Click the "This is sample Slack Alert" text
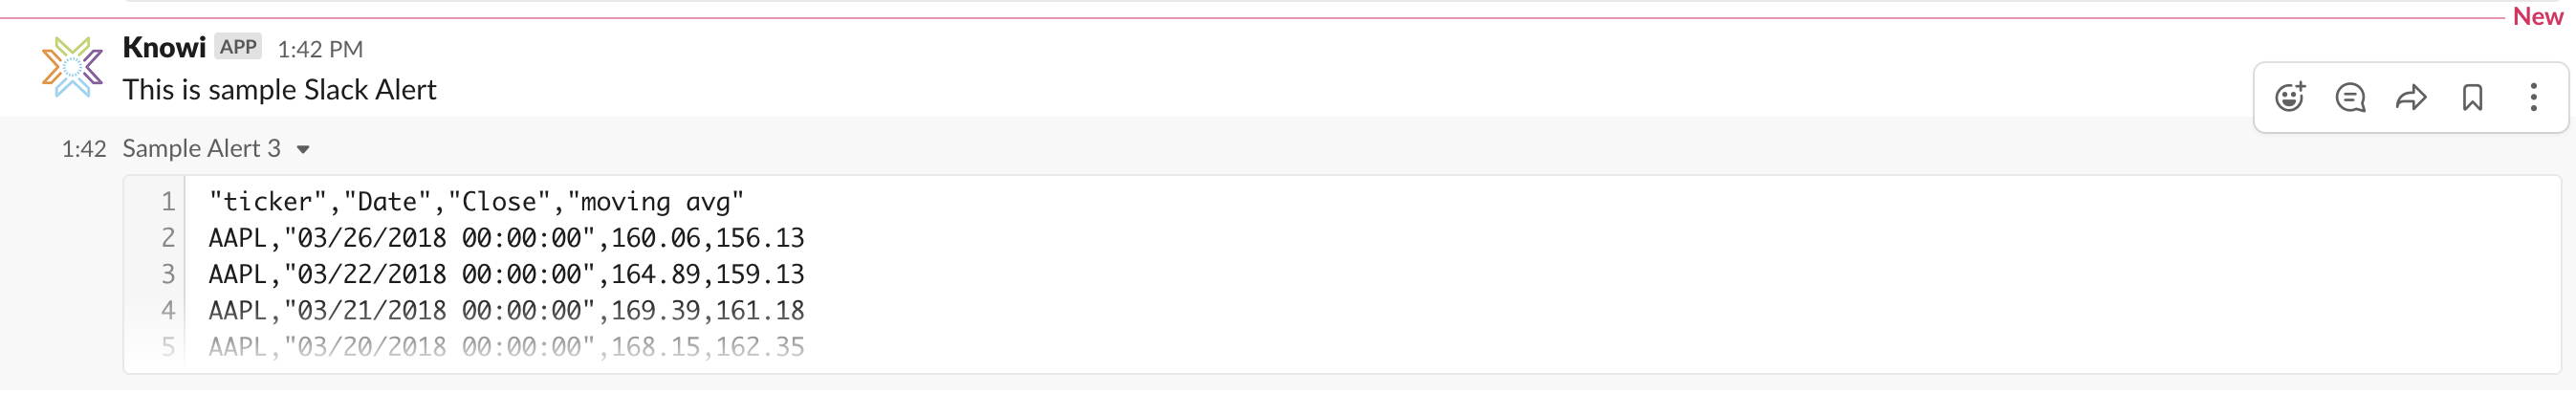2576x394 pixels. (280, 90)
